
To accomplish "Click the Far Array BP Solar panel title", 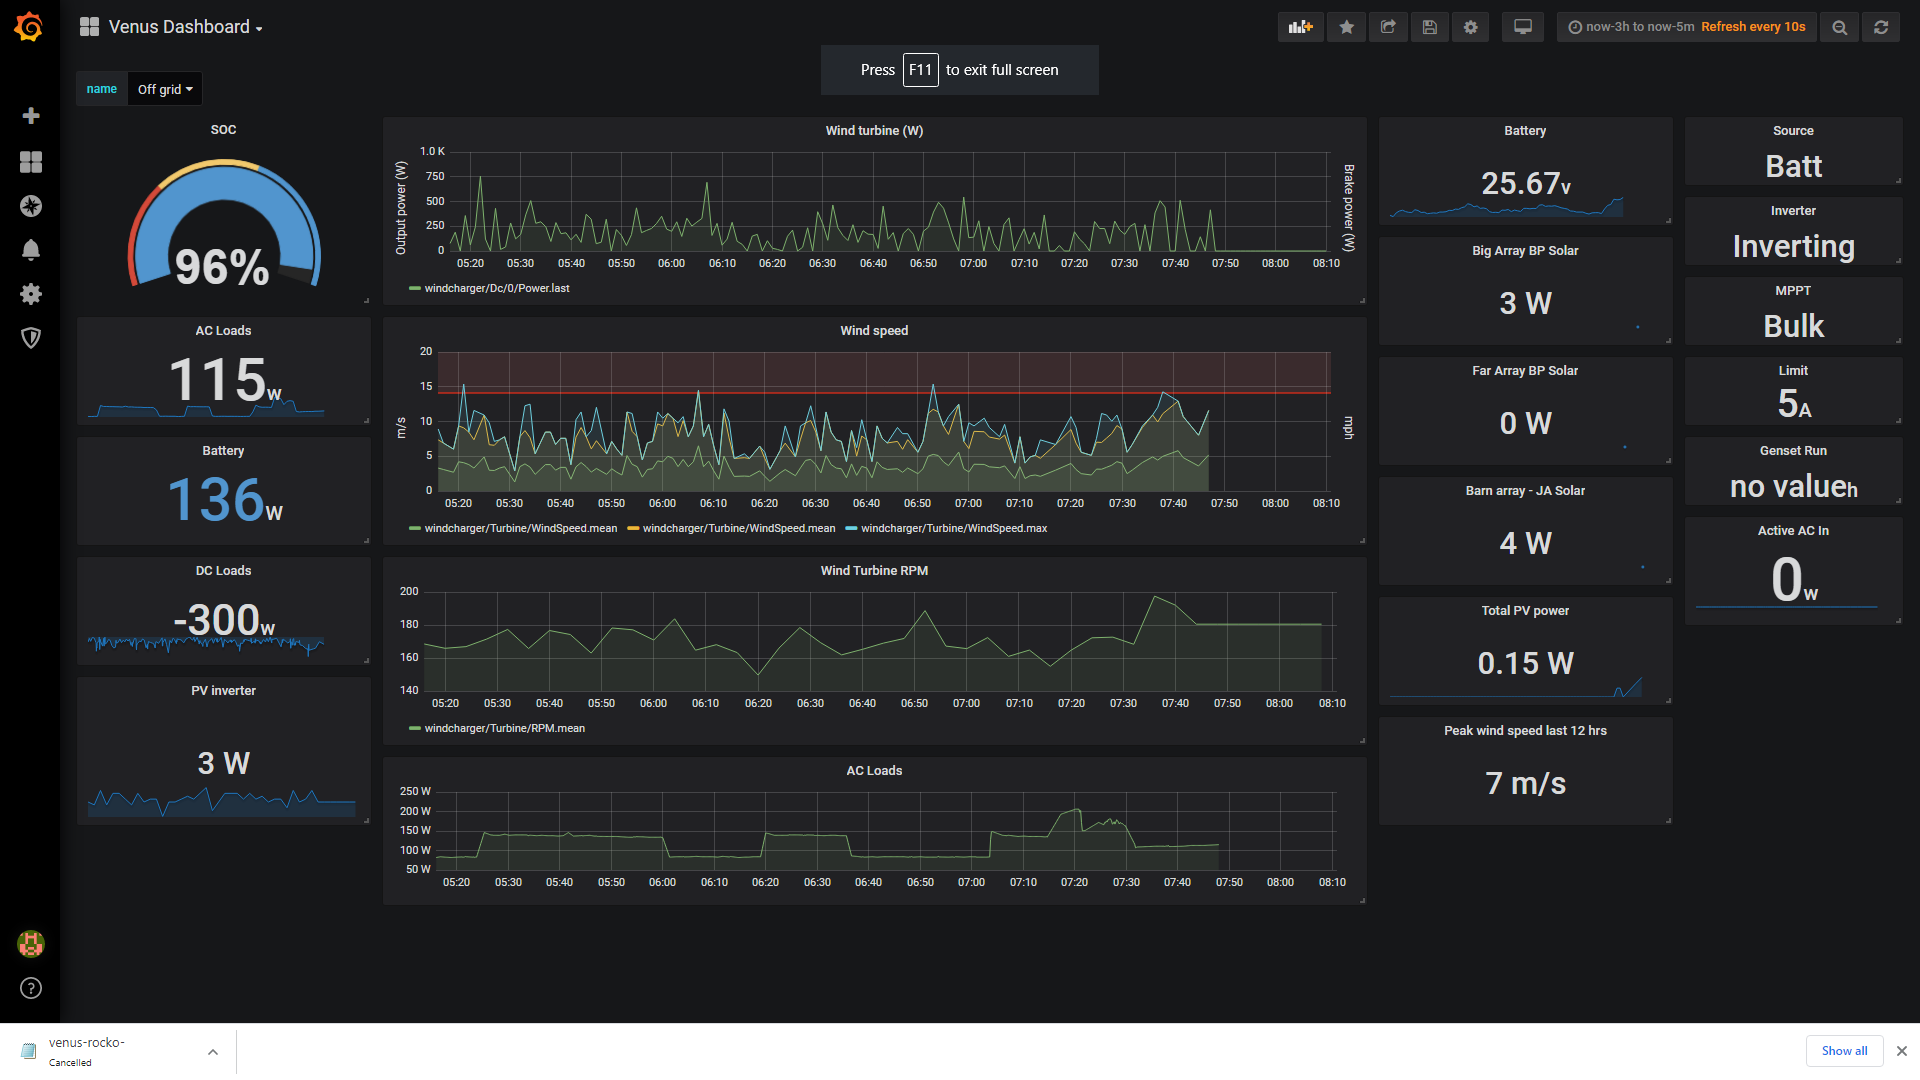I will [x=1525, y=371].
